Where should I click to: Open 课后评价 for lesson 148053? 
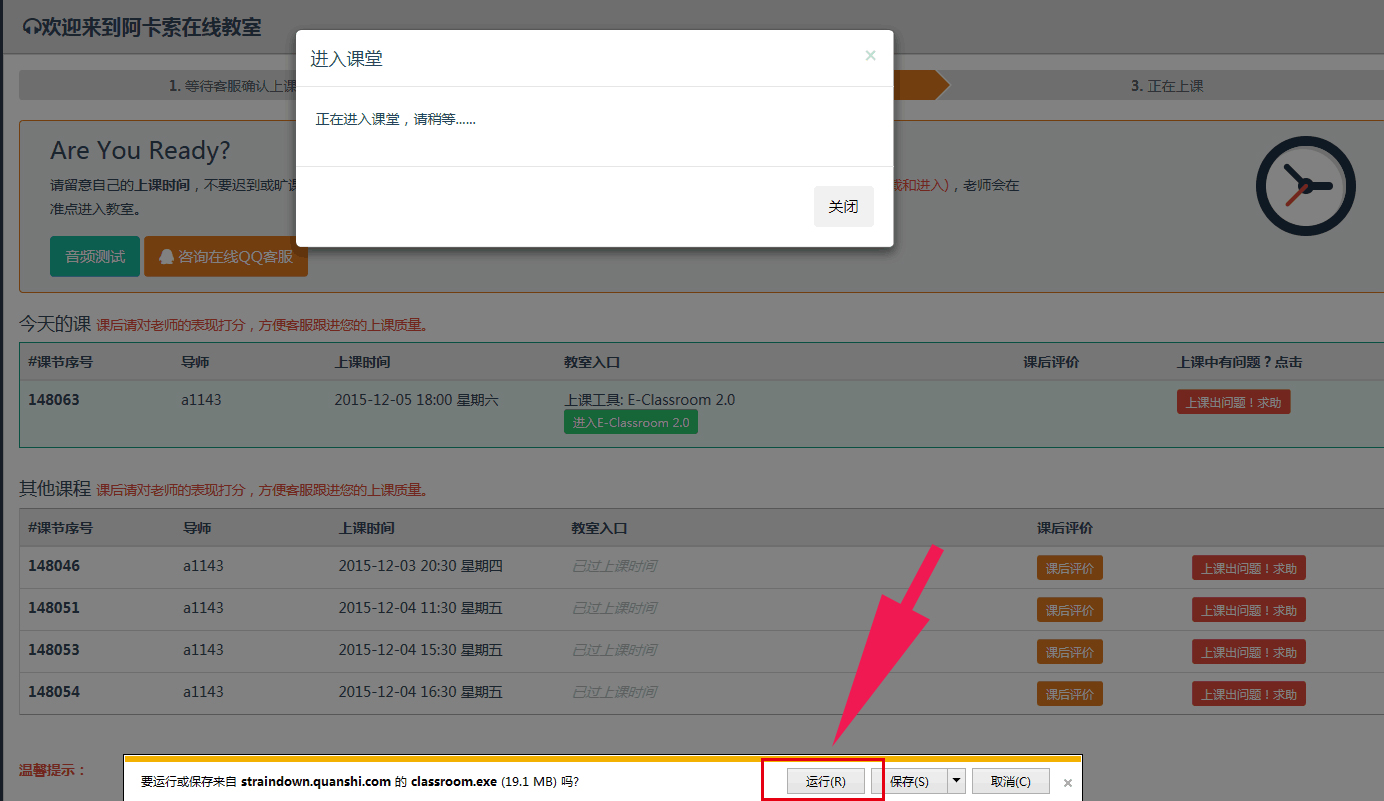pos(1069,652)
